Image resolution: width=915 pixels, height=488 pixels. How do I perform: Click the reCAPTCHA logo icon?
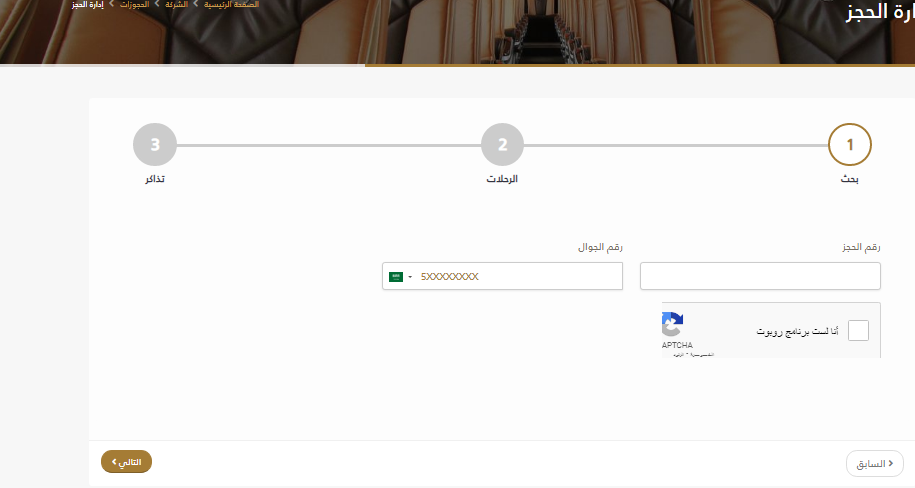click(x=672, y=325)
